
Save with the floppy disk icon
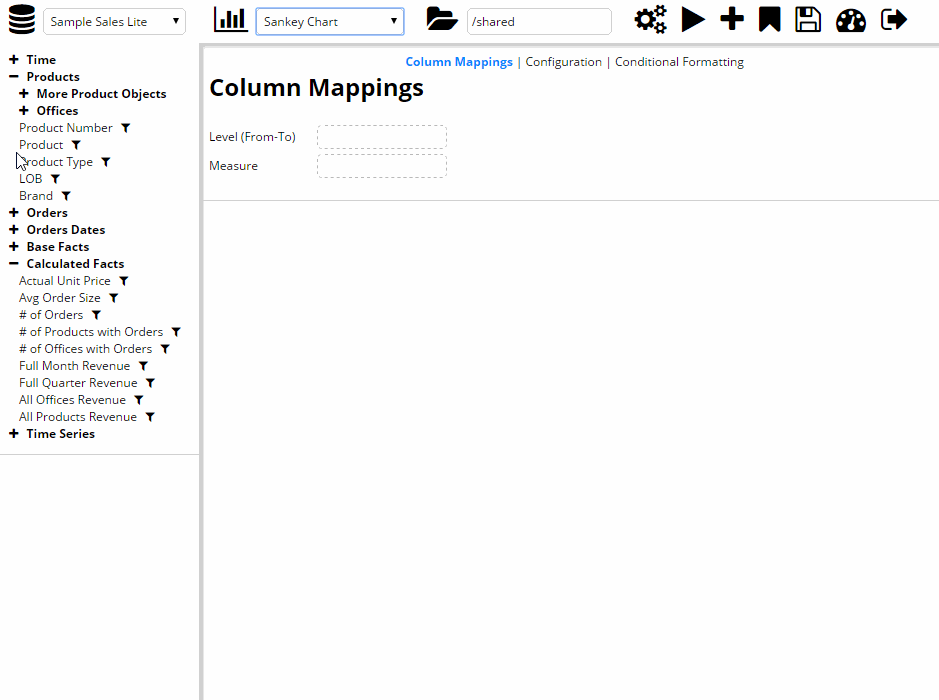pos(808,20)
